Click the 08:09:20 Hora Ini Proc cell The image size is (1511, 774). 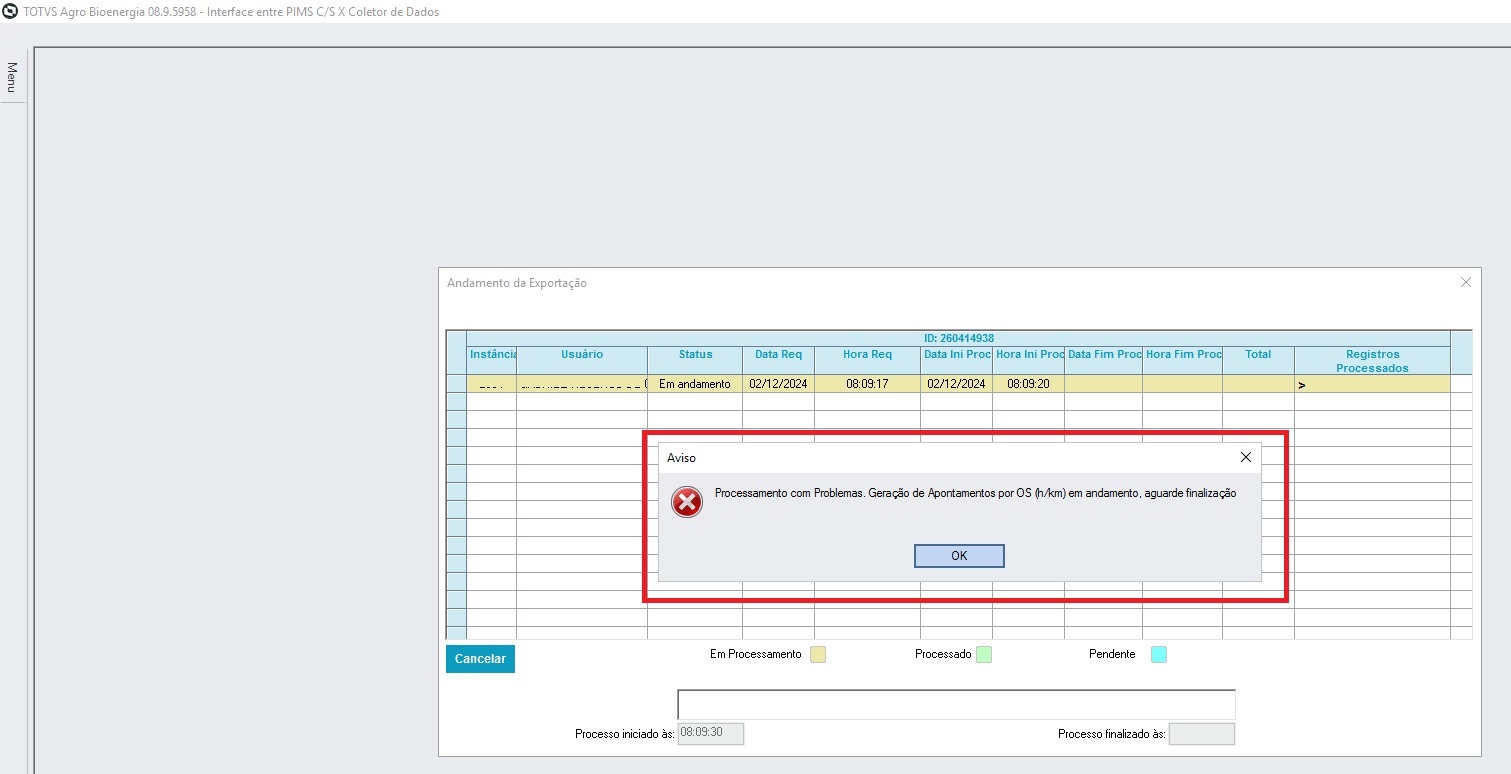point(1029,384)
